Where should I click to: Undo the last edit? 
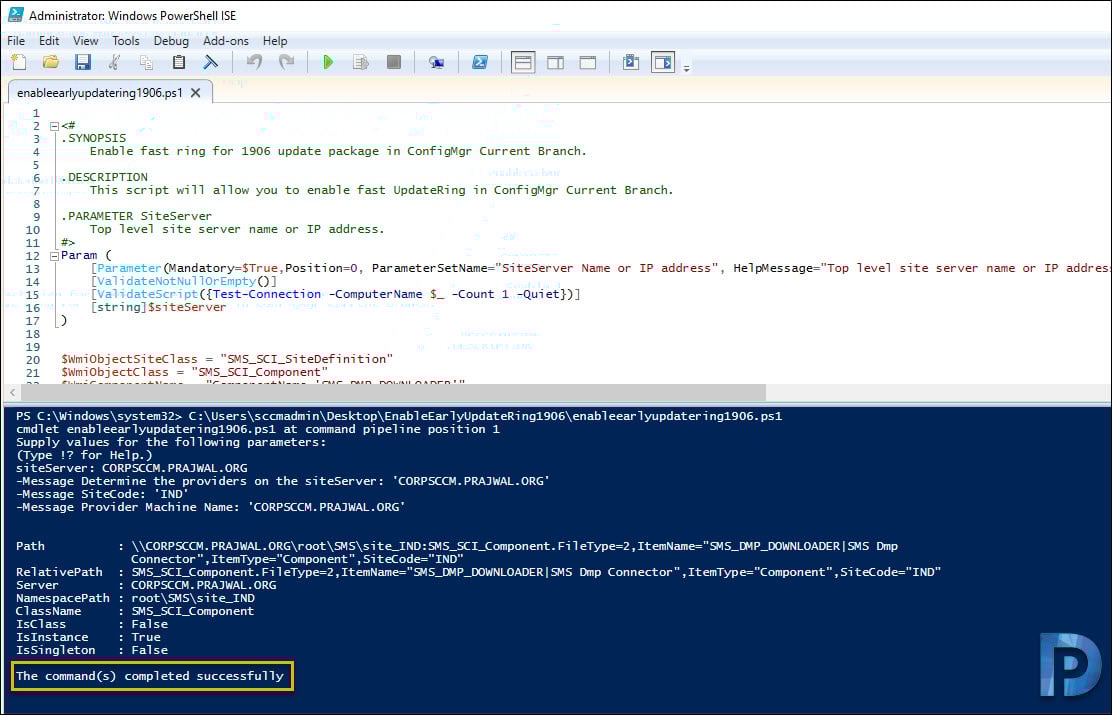[254, 62]
